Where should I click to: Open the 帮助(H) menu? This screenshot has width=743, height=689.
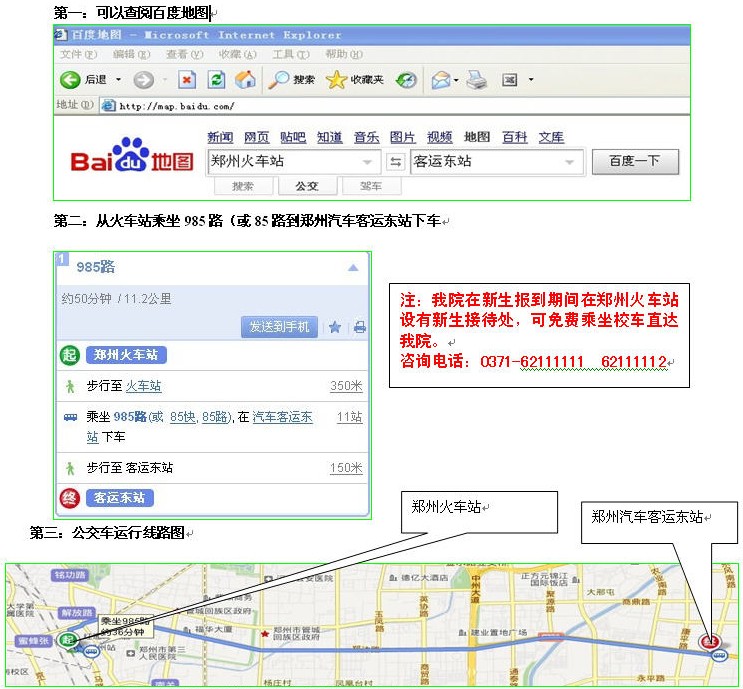[x=344, y=54]
